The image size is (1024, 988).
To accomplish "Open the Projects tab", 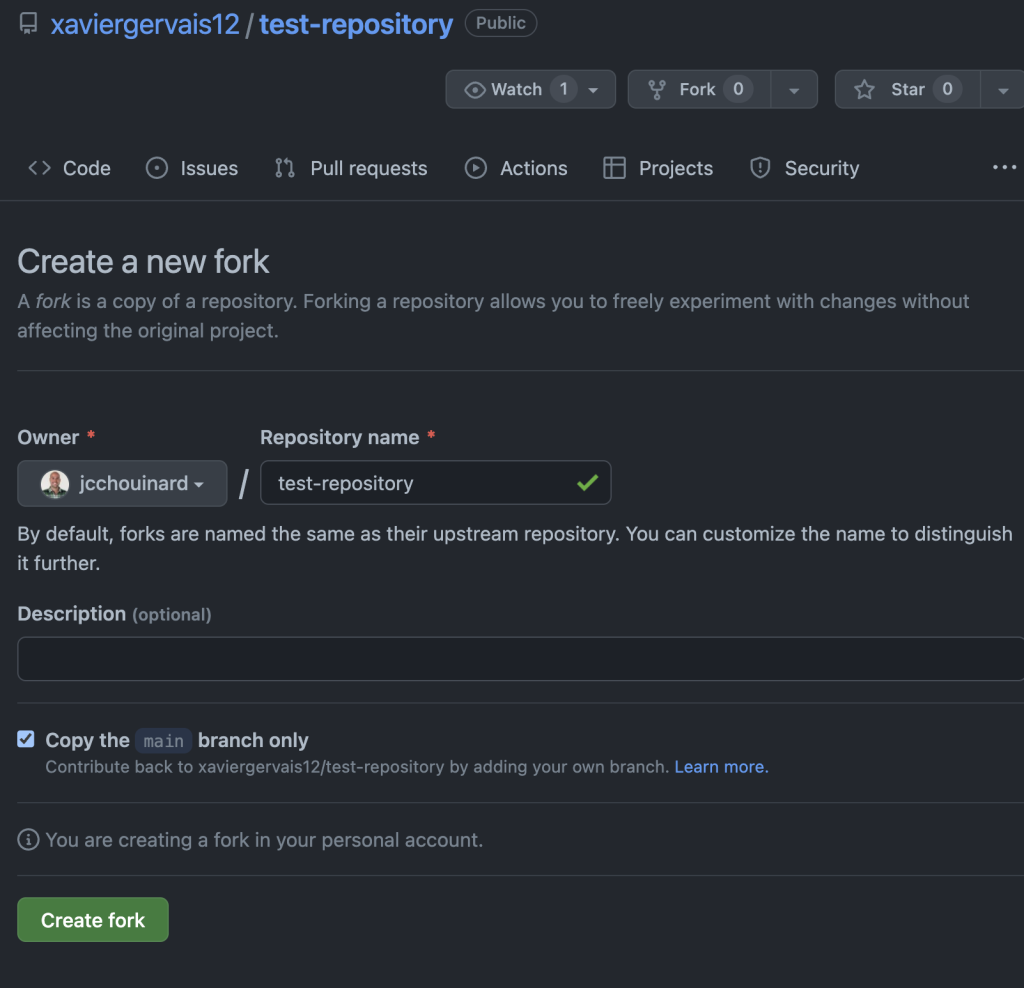I will click(x=658, y=168).
